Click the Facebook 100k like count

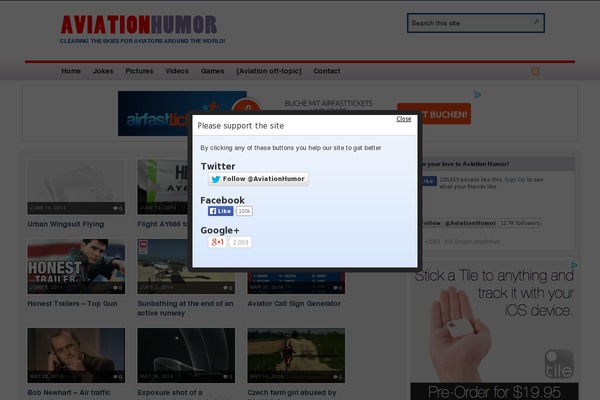[244, 211]
